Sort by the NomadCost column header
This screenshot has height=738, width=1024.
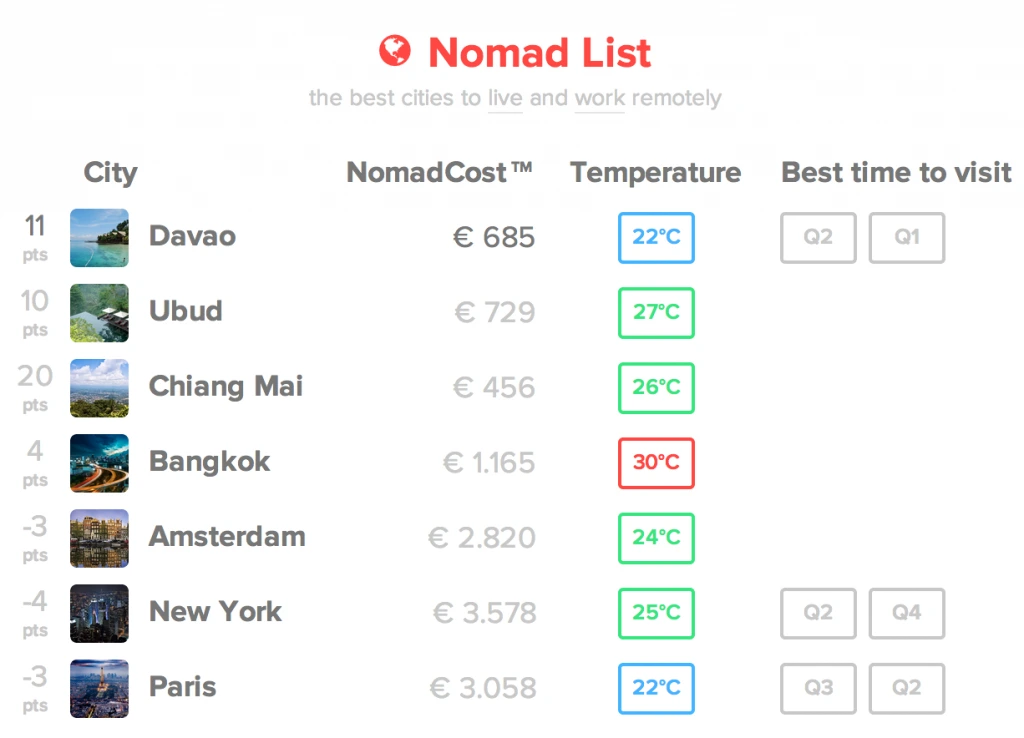pos(439,172)
